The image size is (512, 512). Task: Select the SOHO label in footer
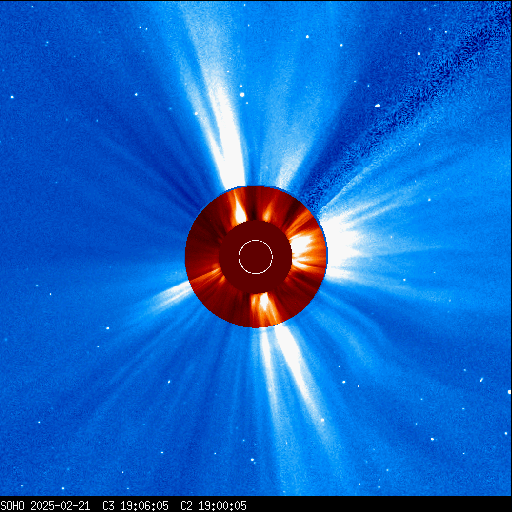(x=12, y=506)
